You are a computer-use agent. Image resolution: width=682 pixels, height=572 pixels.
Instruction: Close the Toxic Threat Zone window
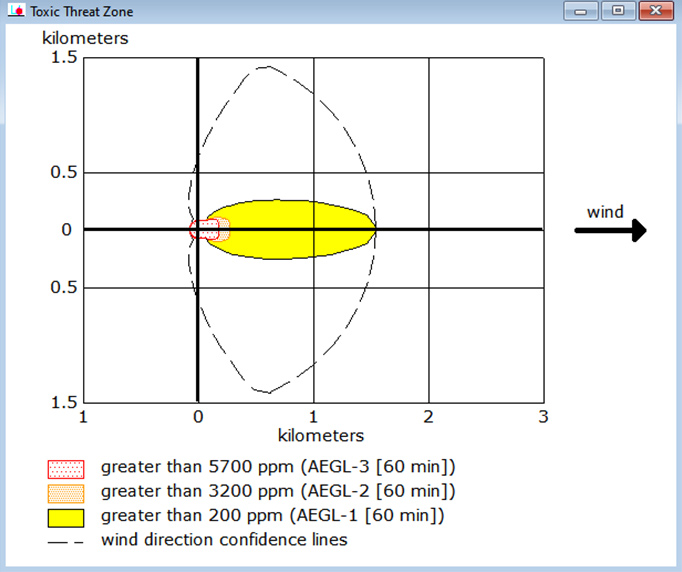click(x=654, y=11)
